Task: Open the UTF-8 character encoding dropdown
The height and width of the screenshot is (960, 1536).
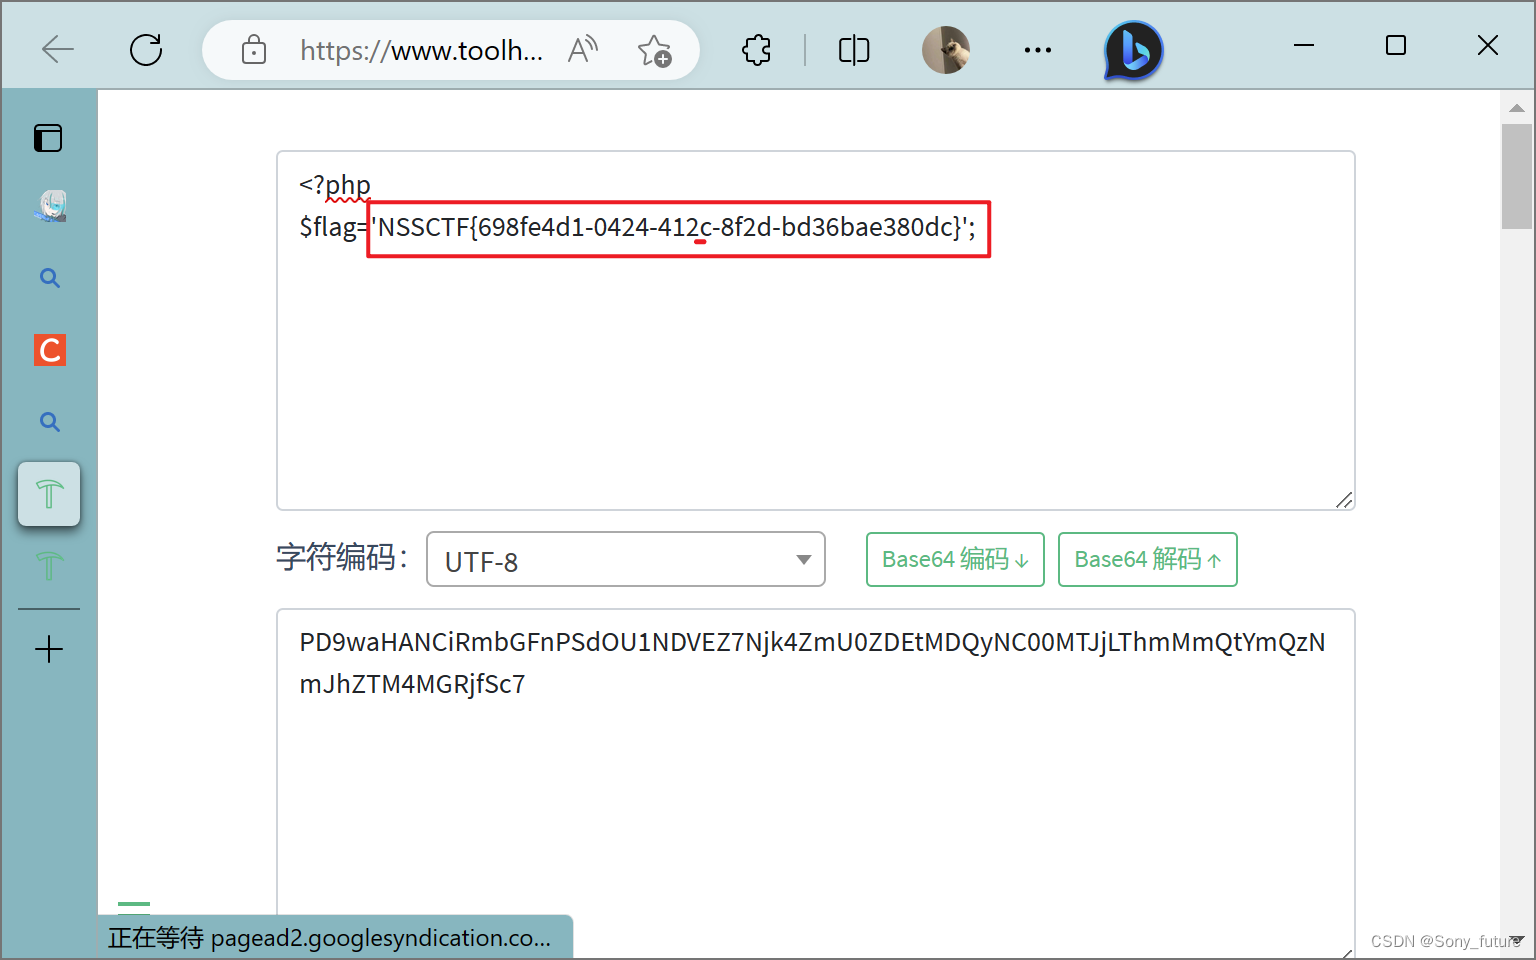Action: (x=625, y=559)
